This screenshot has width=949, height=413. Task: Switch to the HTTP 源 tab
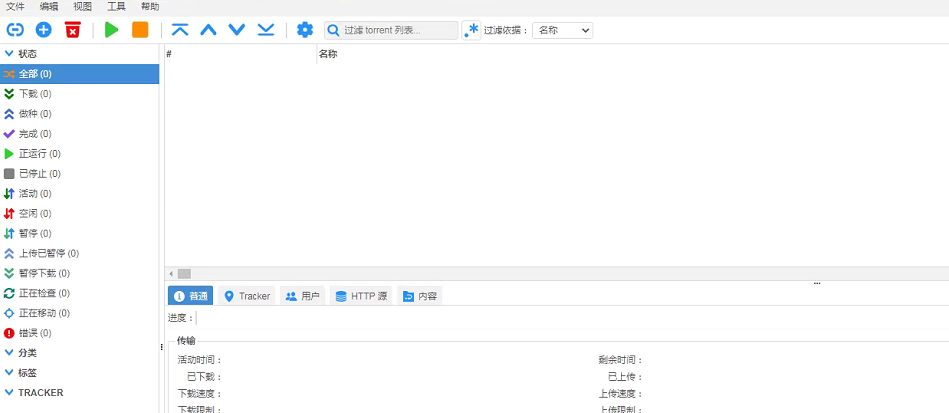click(x=361, y=296)
